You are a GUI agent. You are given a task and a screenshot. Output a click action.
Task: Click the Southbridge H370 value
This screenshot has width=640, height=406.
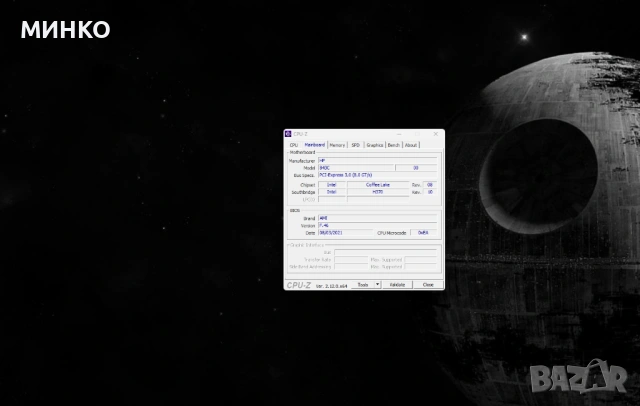tap(378, 192)
